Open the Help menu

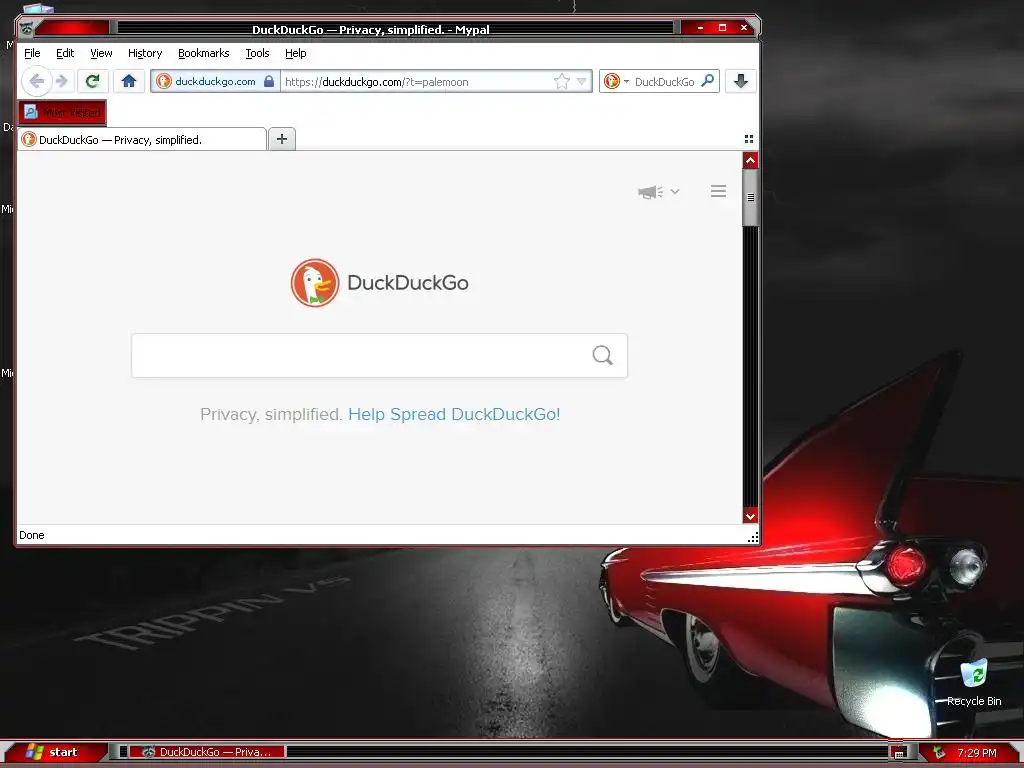[x=296, y=53]
